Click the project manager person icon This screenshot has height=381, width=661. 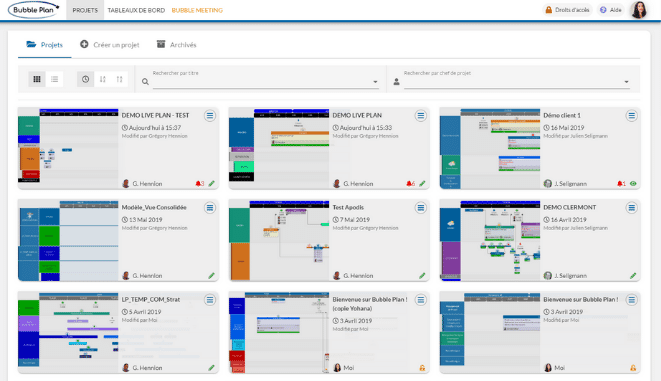[396, 82]
